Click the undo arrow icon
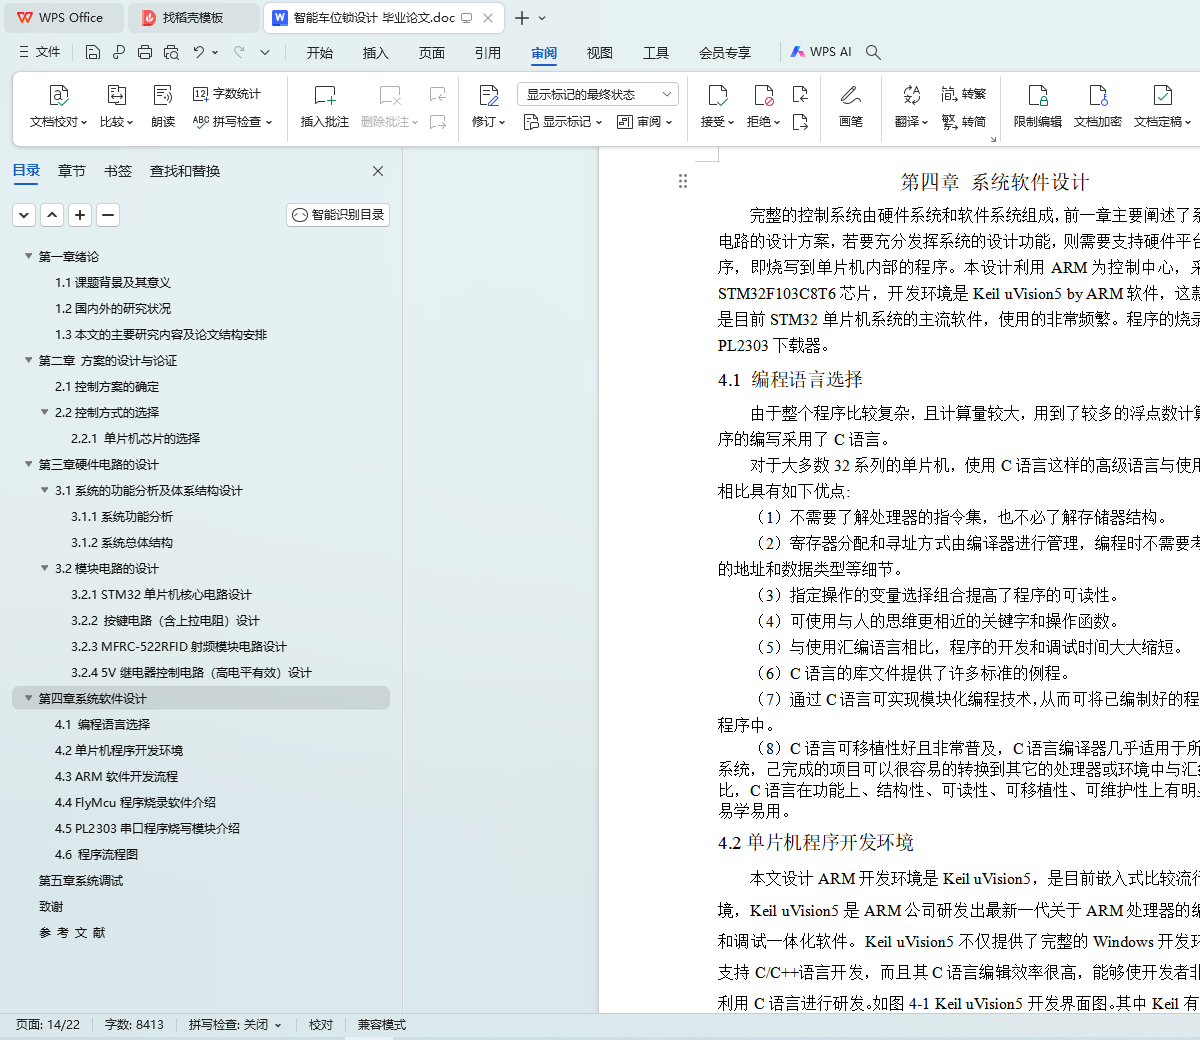Screen dimensions: 1200x1040 tap(199, 52)
